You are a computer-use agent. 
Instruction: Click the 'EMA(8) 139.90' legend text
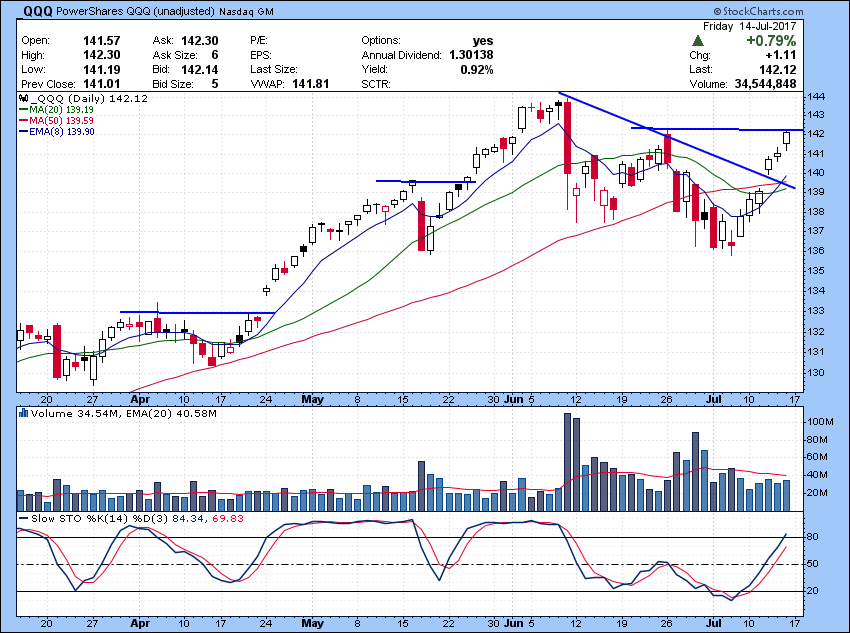62,132
